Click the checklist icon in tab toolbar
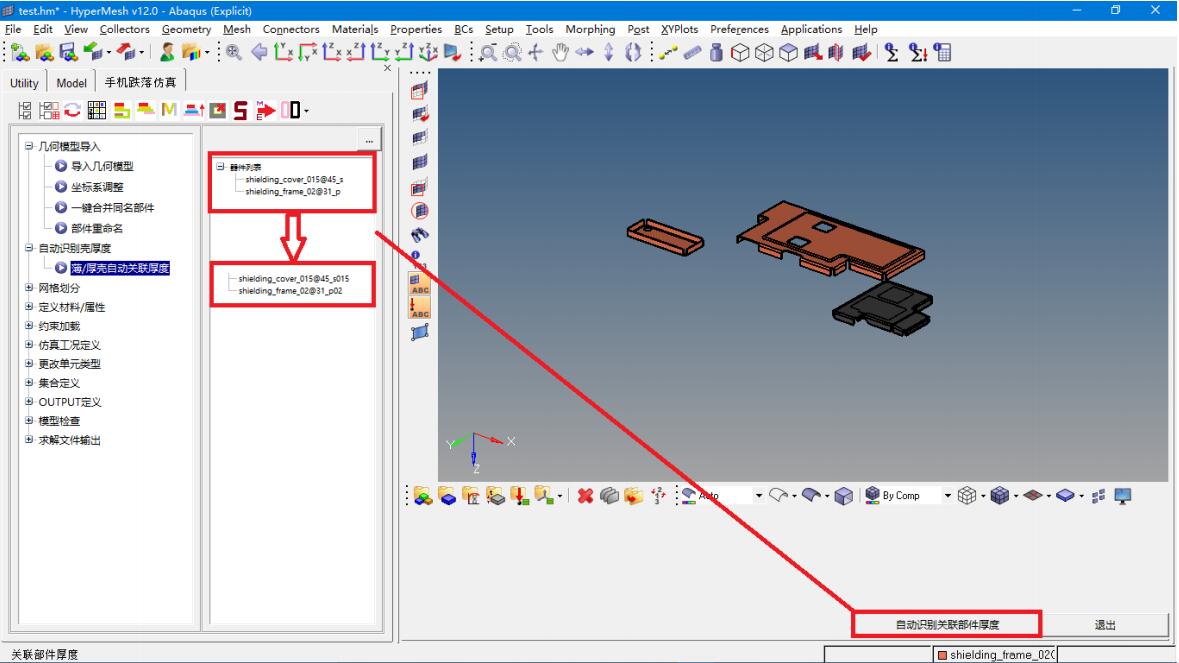 (x=24, y=110)
